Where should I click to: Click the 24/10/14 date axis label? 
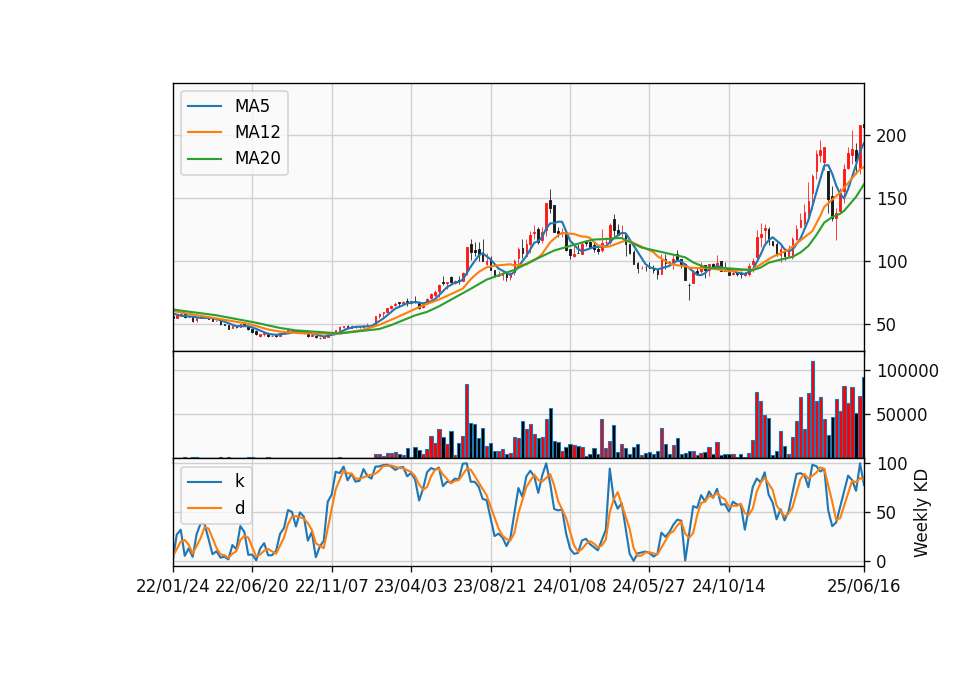click(x=729, y=586)
